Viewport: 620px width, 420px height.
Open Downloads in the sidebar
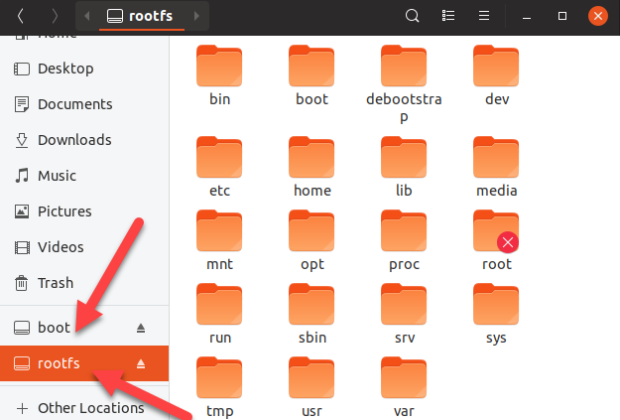(84, 140)
